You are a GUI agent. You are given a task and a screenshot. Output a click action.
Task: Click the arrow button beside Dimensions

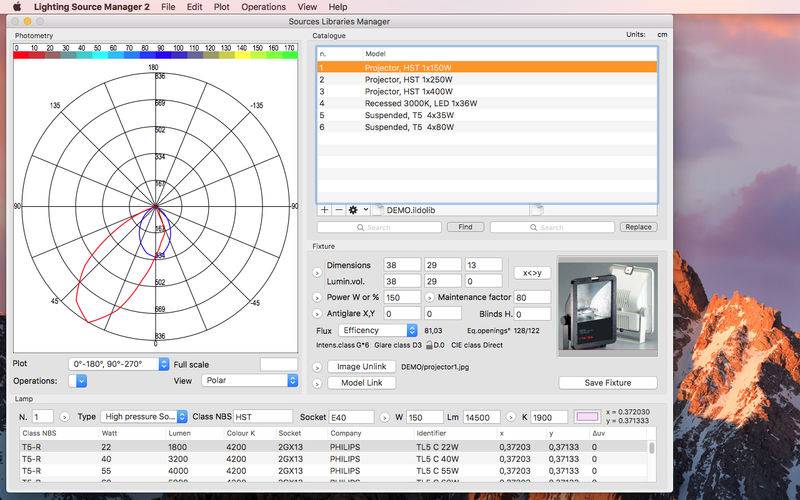318,272
